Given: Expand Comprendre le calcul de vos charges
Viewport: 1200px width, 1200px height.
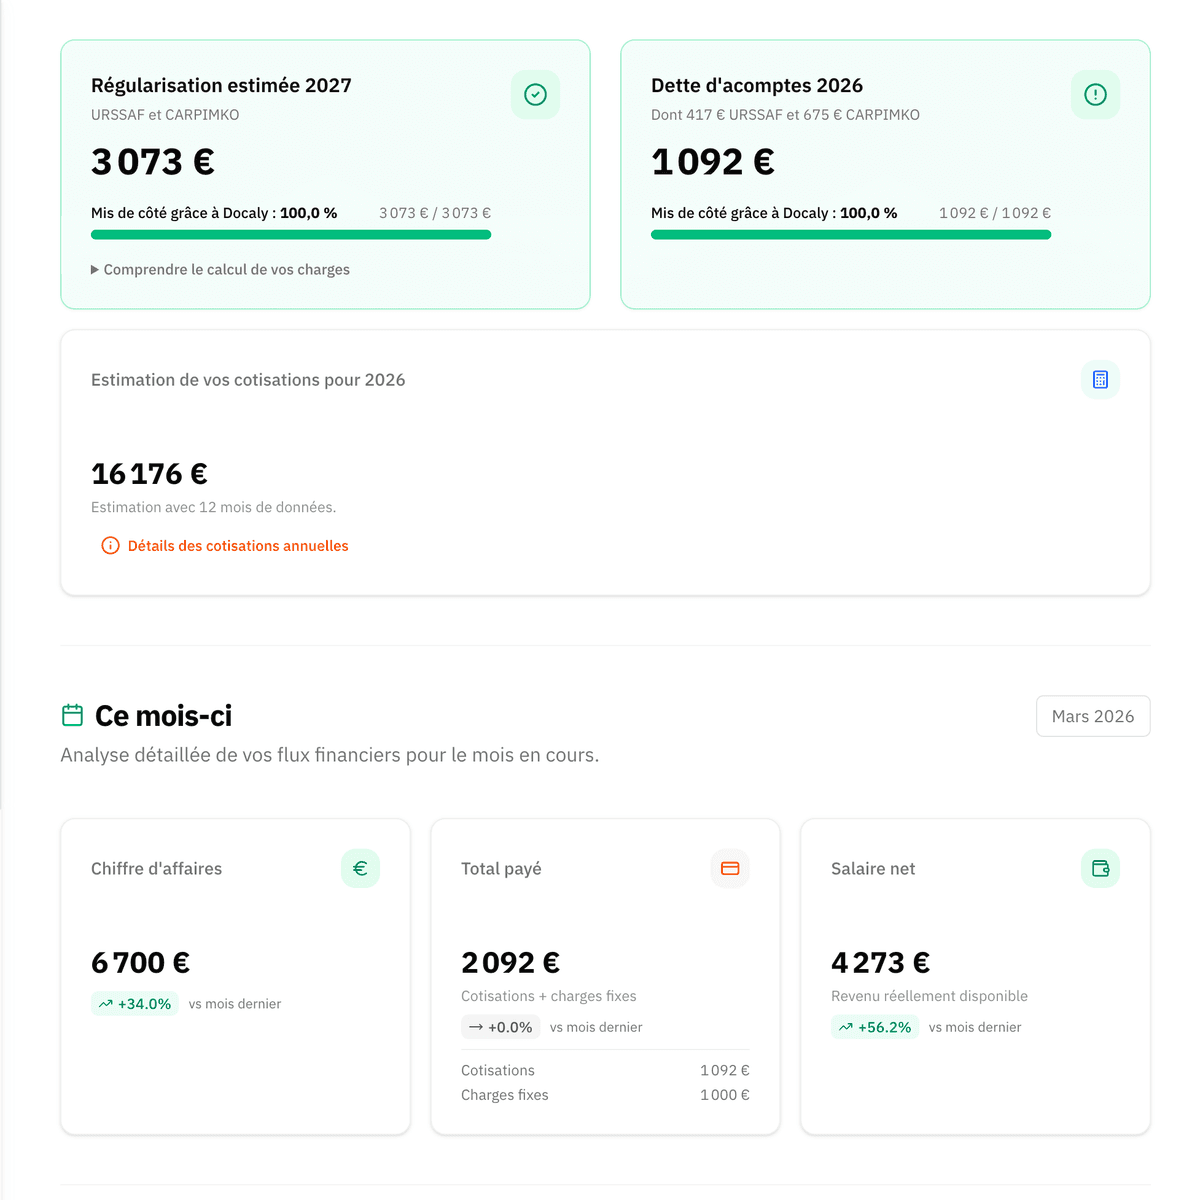Looking at the screenshot, I should click(x=221, y=270).
